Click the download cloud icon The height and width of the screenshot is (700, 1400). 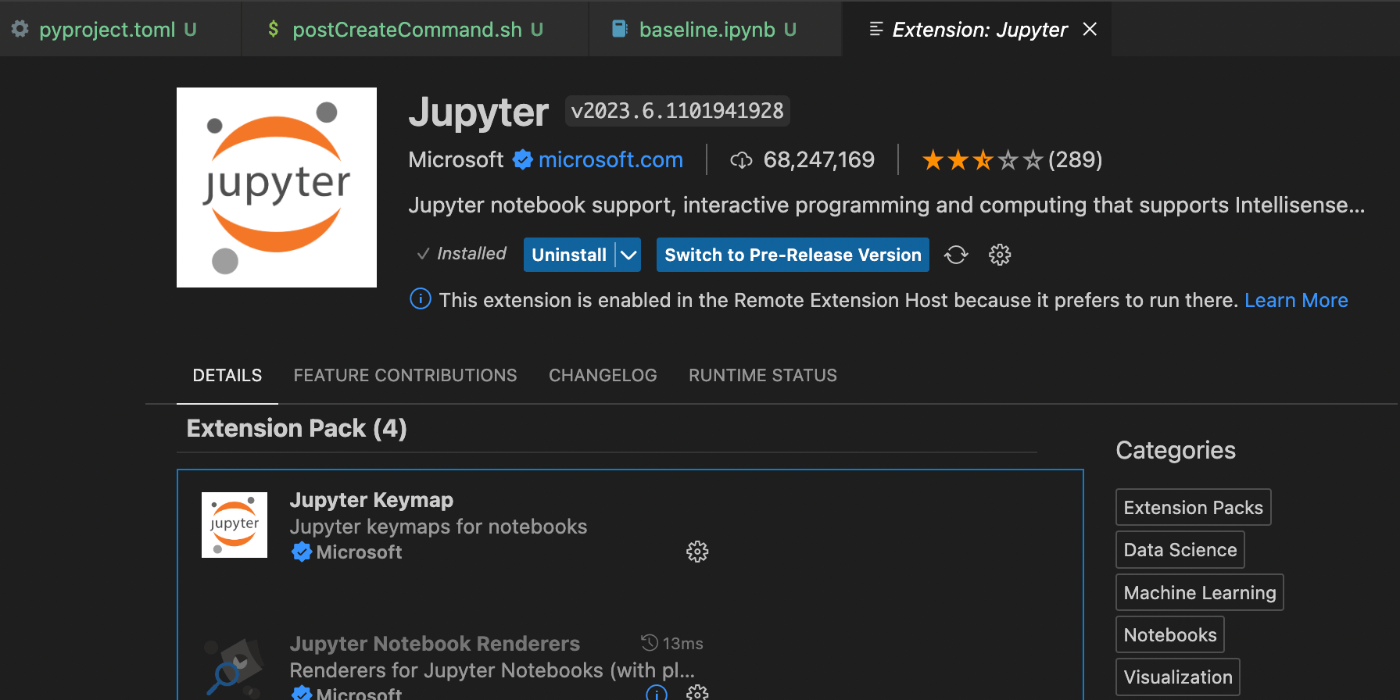[741, 160]
